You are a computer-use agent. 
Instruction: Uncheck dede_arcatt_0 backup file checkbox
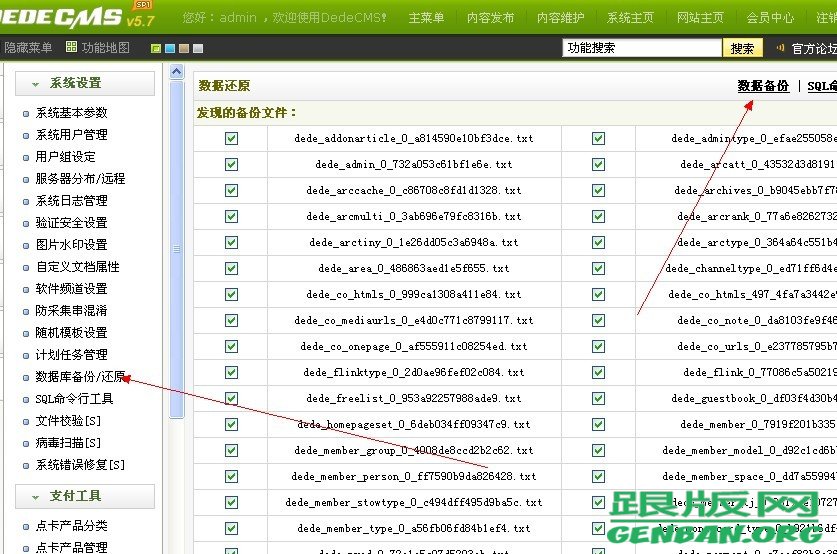tap(598, 164)
